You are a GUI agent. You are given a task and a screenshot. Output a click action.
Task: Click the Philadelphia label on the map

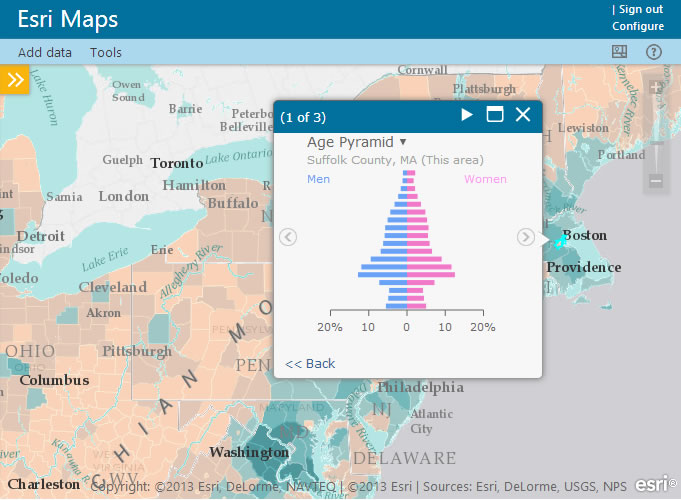tap(420, 387)
